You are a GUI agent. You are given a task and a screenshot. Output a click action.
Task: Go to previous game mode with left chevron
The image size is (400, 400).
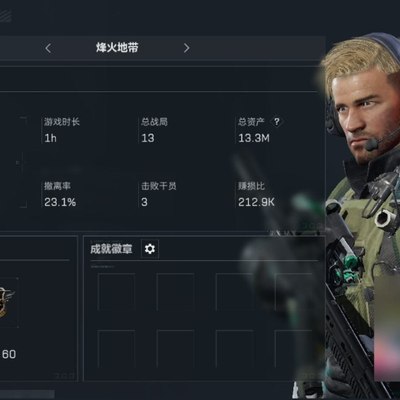point(48,48)
